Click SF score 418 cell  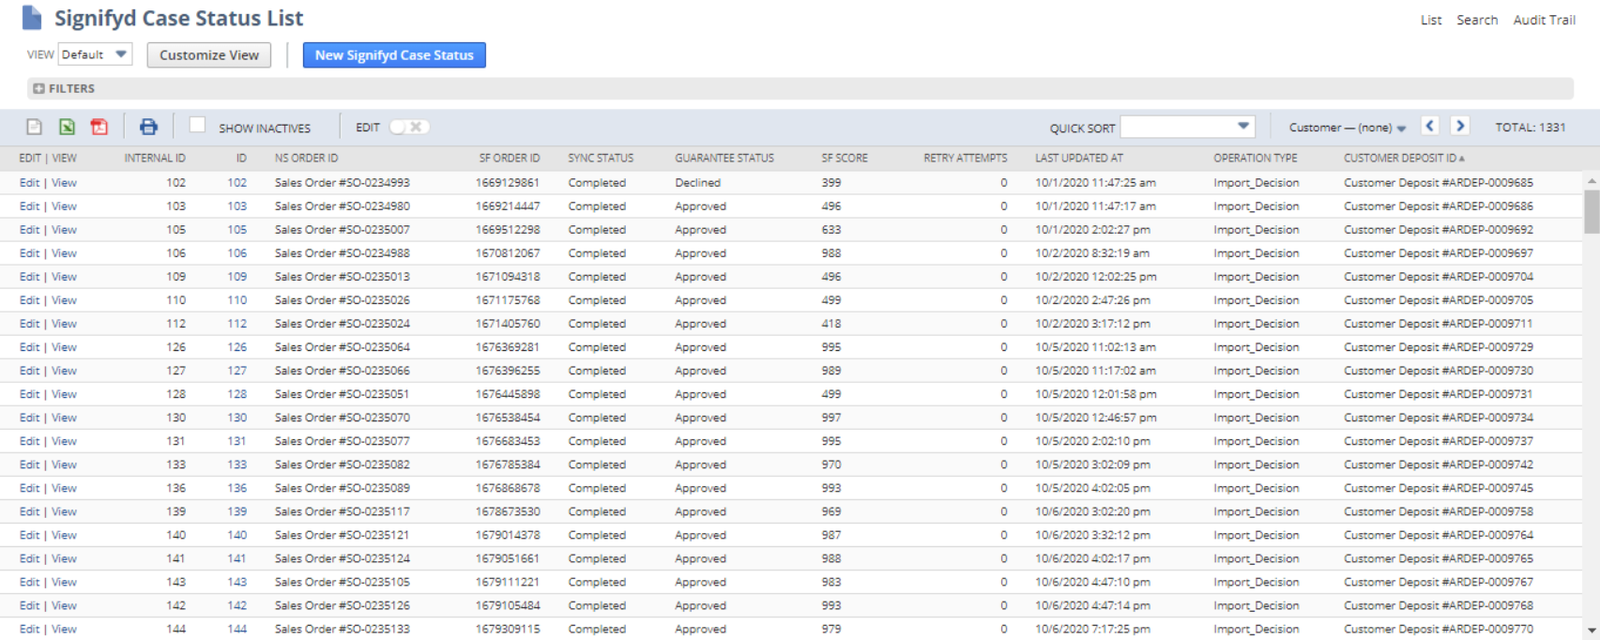pos(831,324)
